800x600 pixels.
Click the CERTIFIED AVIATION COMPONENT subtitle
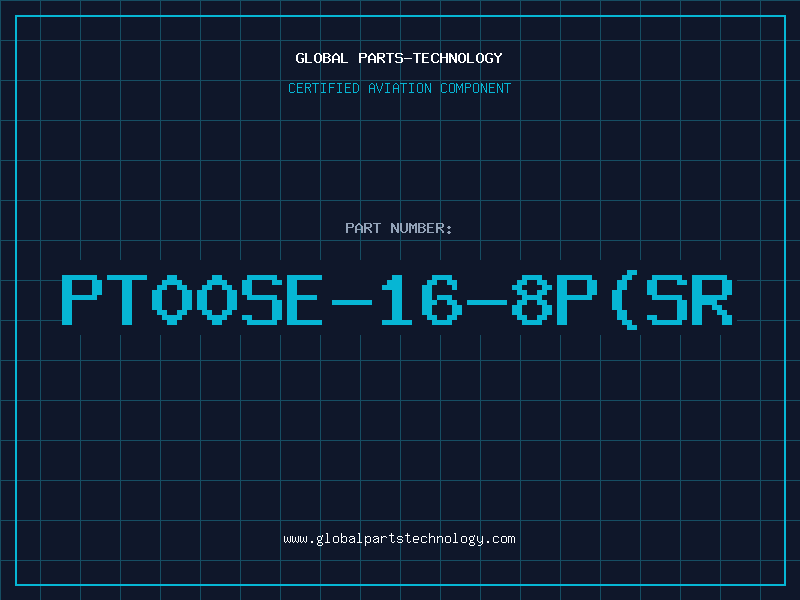click(x=399, y=88)
